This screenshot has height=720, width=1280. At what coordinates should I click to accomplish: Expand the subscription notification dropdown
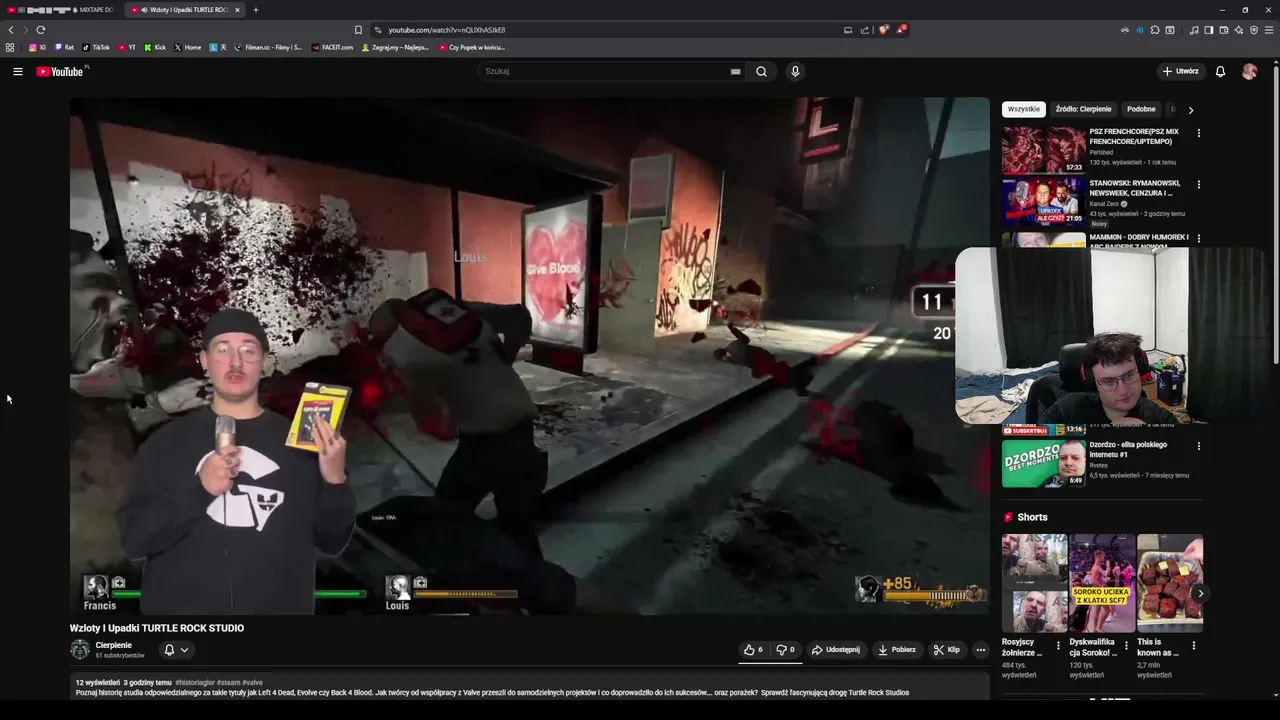[x=176, y=650]
